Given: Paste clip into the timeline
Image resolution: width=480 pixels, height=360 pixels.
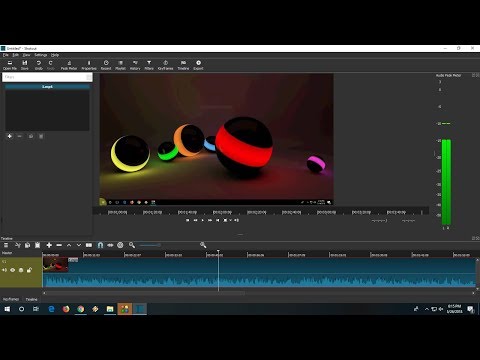Looking at the screenshot, I should point(38,245).
